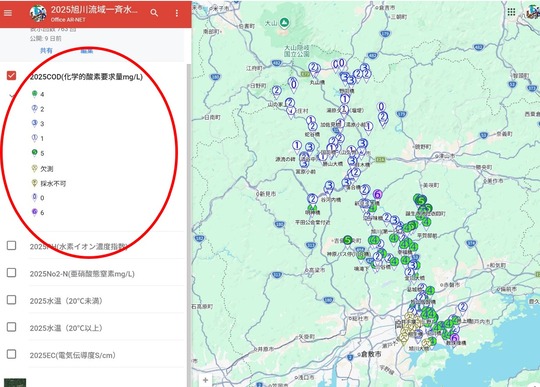Enable the 2025水温（20℃未満）checkbox
The width and height of the screenshot is (540, 387).
[x=11, y=300]
